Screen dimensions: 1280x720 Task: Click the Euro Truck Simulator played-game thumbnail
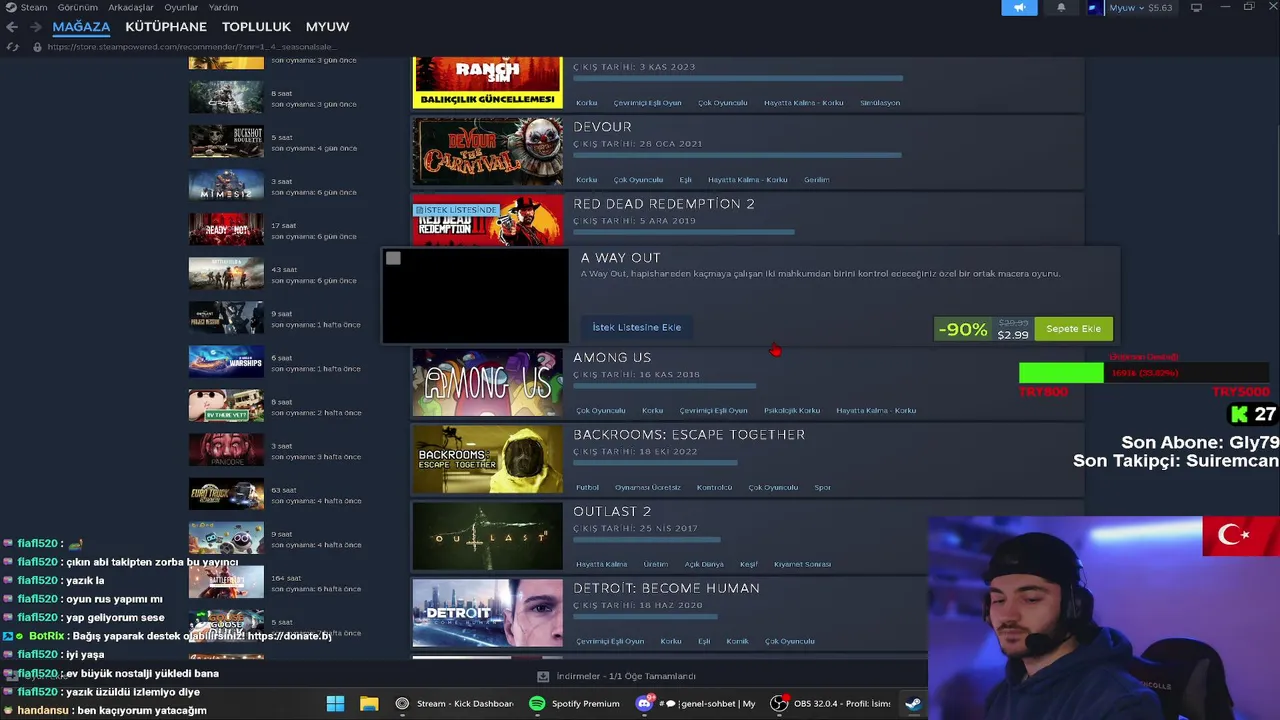pos(226,493)
